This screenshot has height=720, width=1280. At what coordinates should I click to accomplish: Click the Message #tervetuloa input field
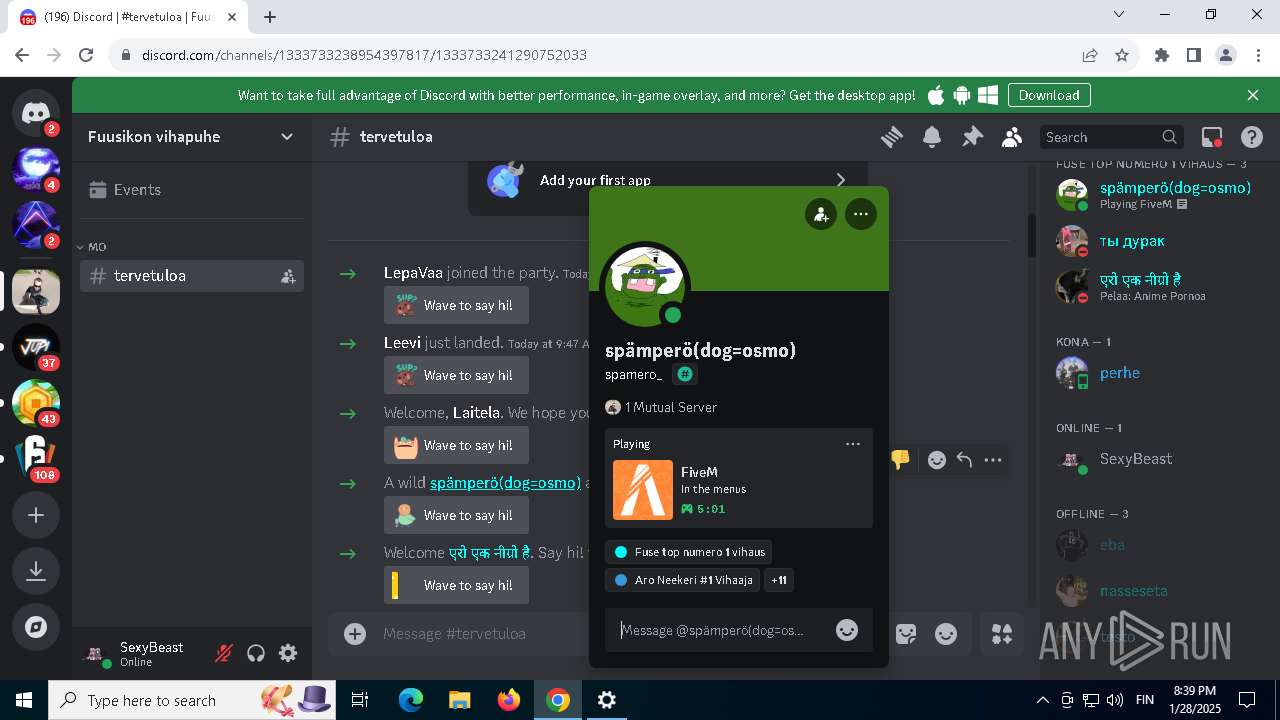click(482, 633)
